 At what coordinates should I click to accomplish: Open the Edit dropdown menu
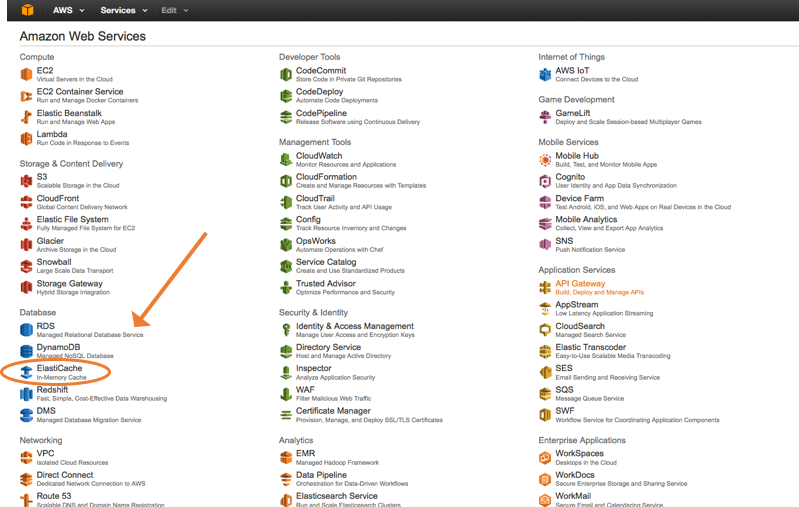point(175,10)
